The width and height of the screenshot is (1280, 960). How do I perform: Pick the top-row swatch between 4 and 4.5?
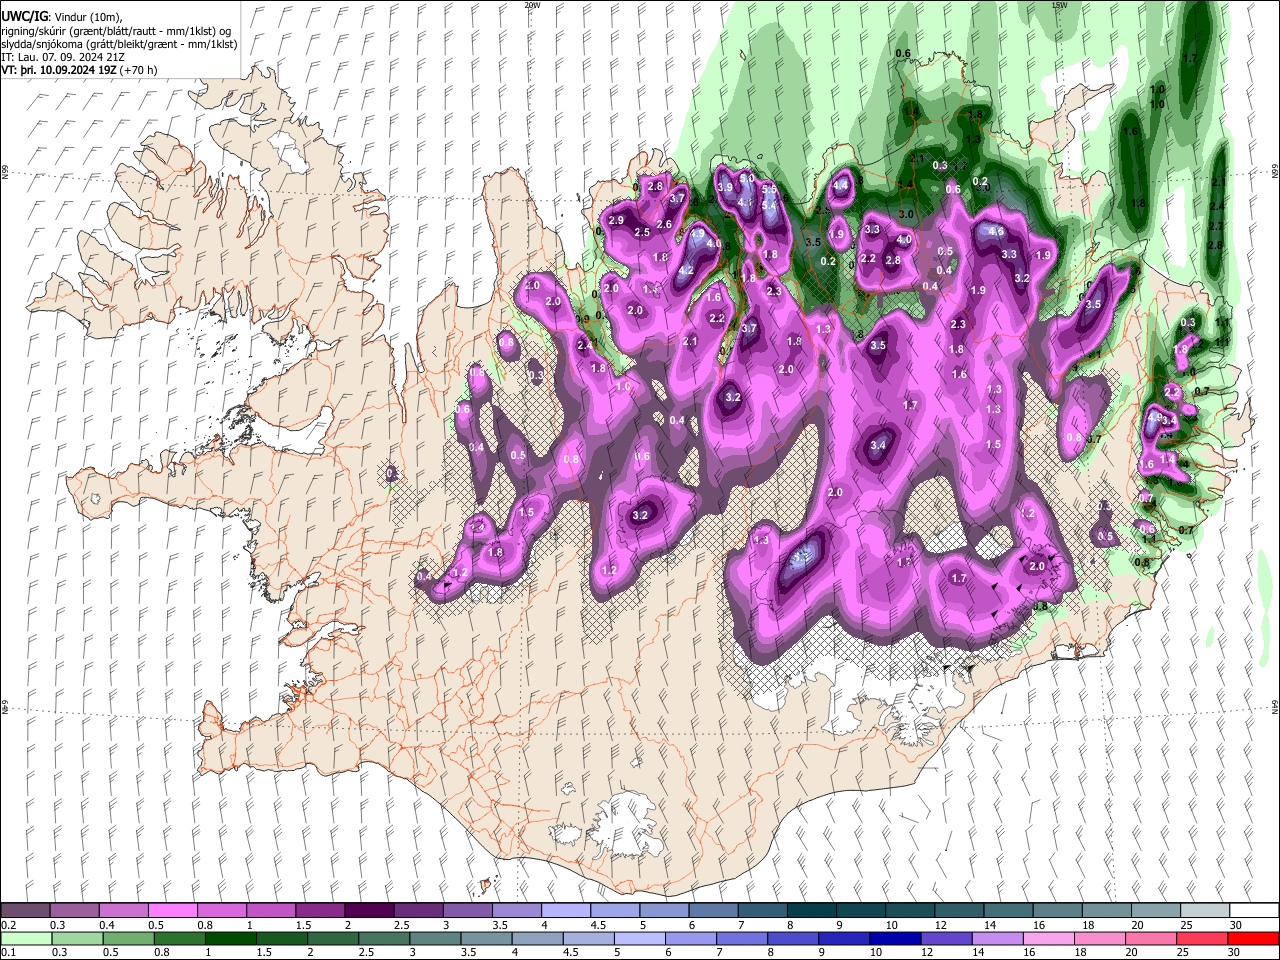pyautogui.click(x=565, y=911)
